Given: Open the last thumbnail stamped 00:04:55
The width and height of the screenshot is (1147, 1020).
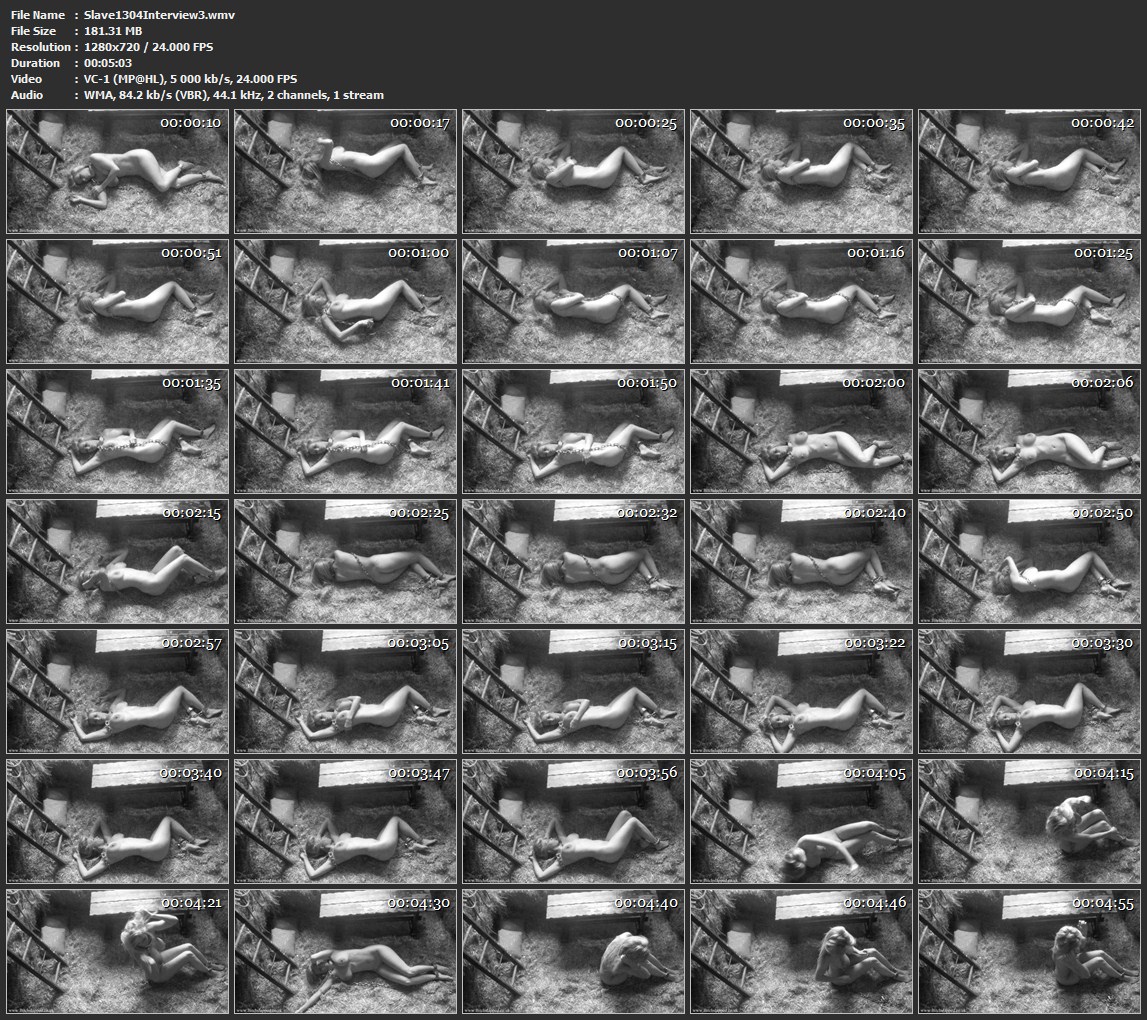Looking at the screenshot, I should coord(1029,951).
